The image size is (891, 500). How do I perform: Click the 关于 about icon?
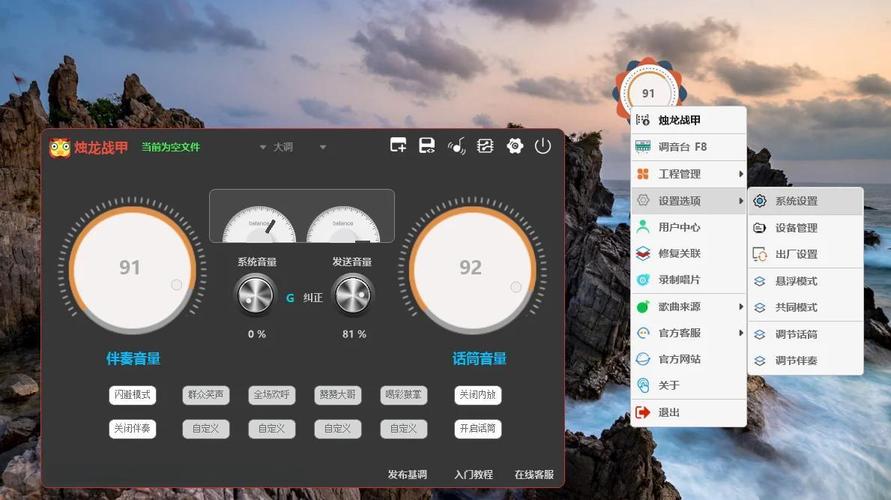pos(643,385)
